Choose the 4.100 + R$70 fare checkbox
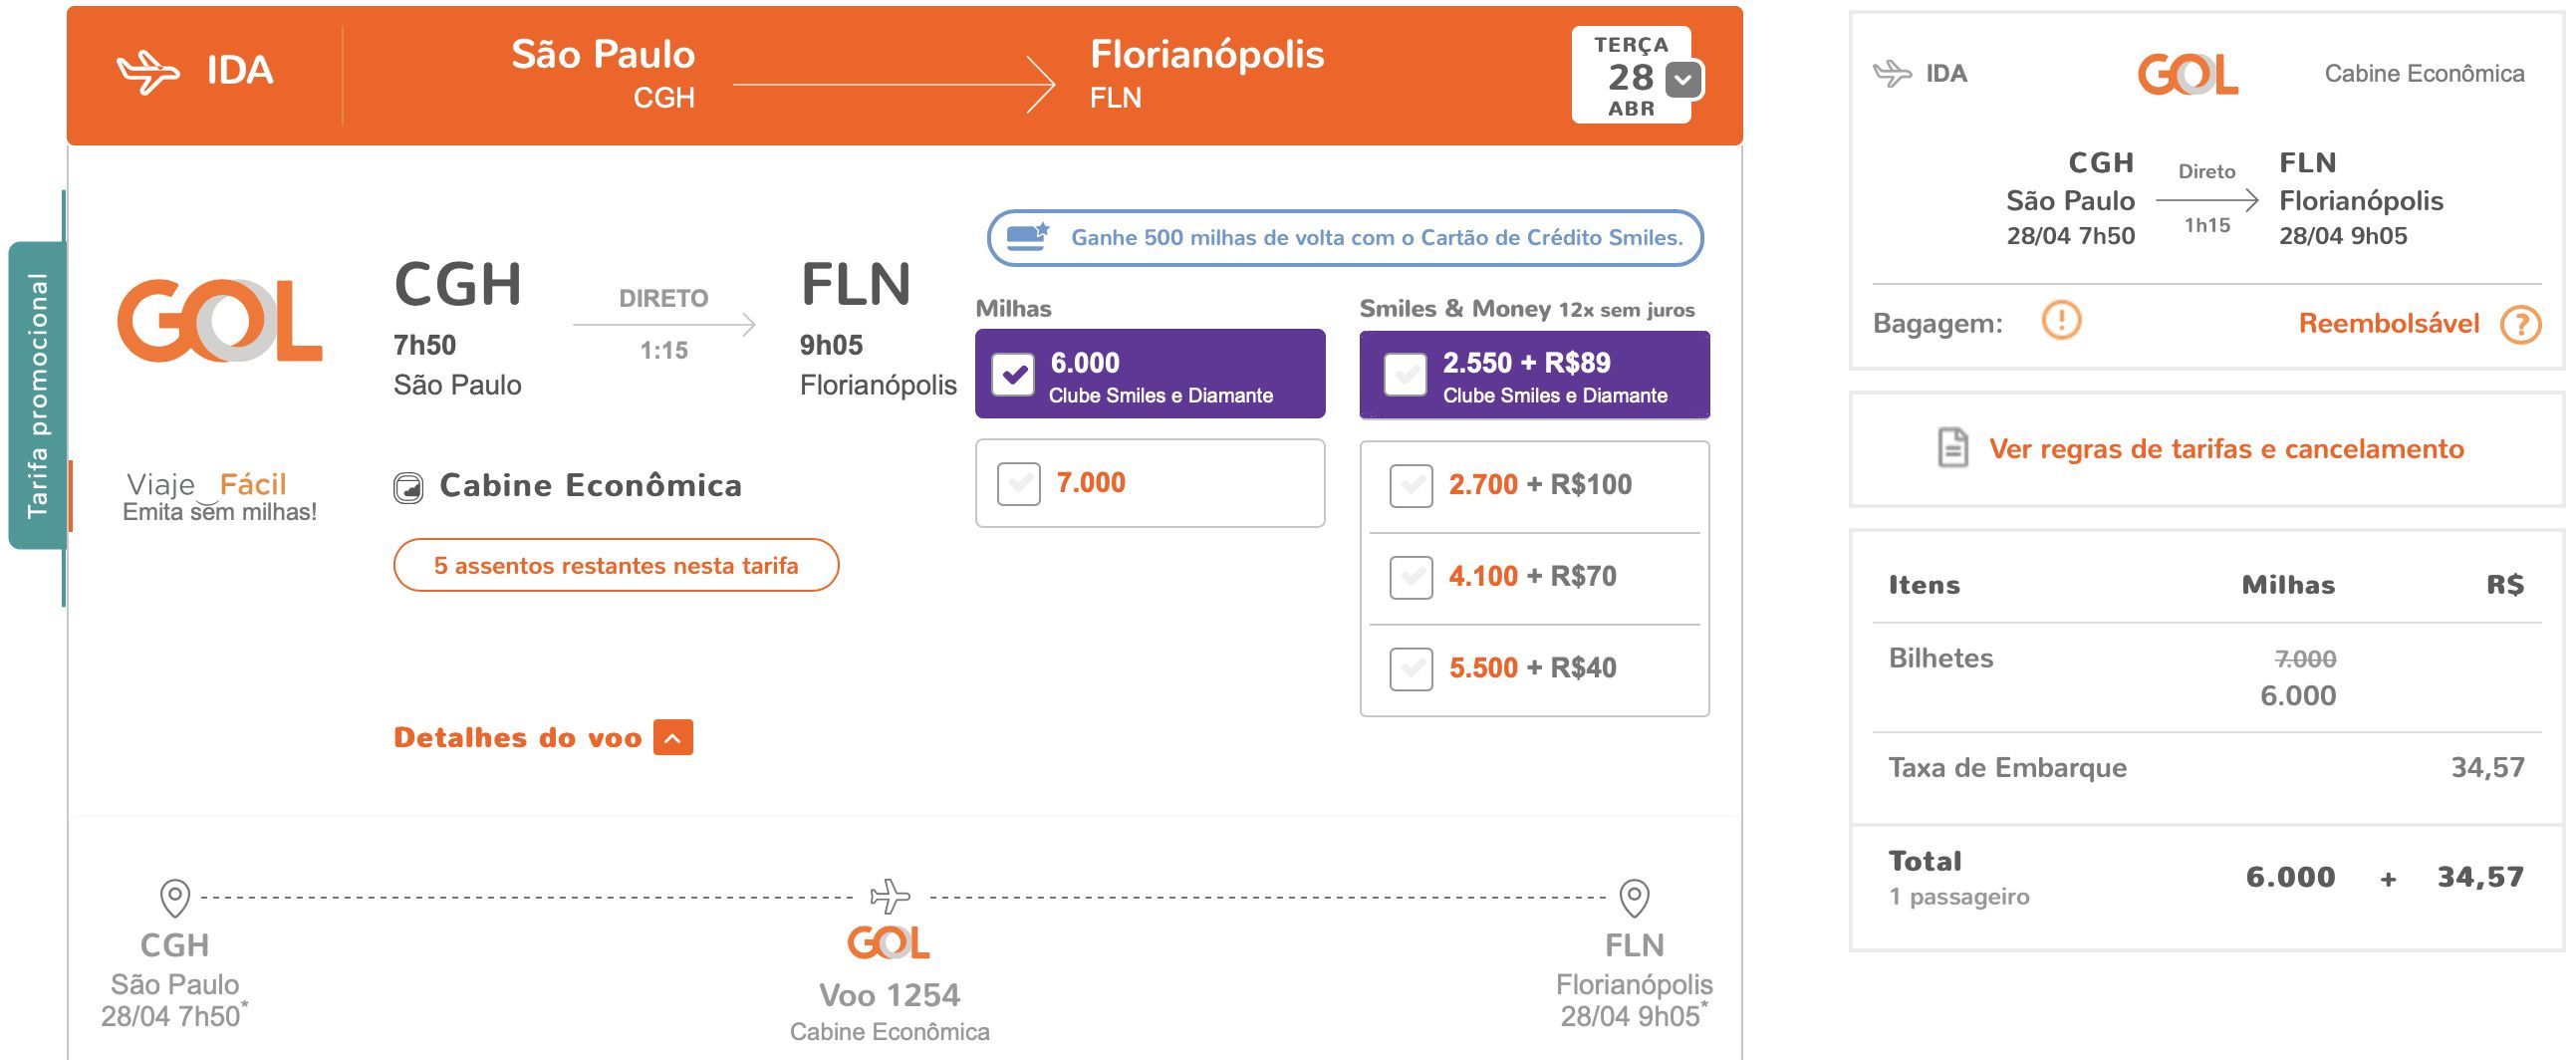This screenshot has width=2576, height=1060. pos(1411,578)
